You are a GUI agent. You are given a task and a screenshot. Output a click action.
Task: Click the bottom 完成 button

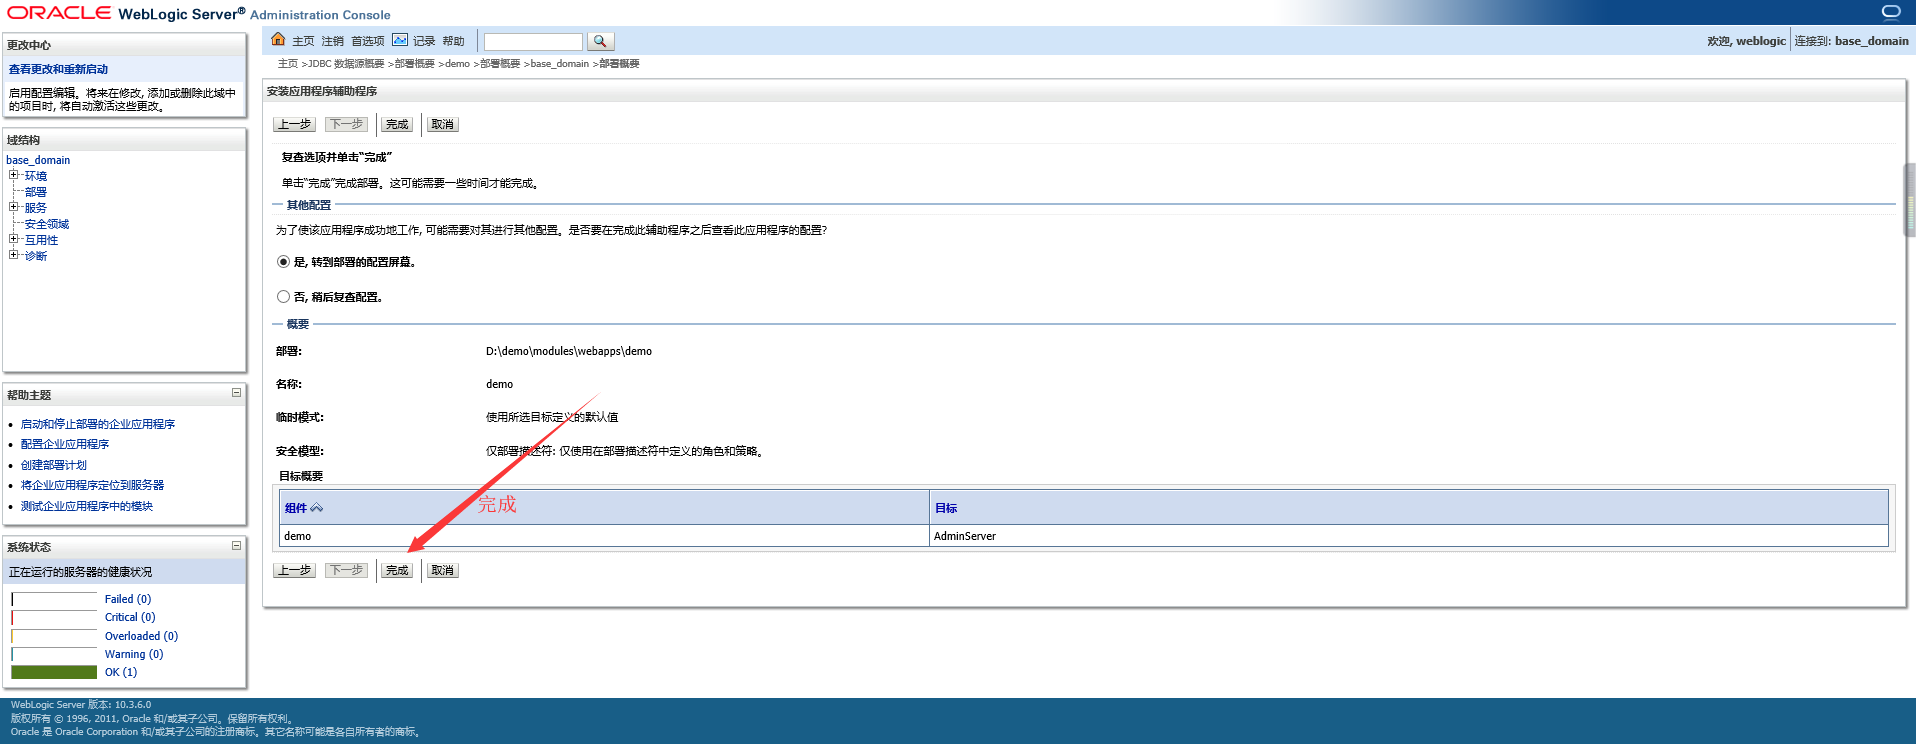397,570
